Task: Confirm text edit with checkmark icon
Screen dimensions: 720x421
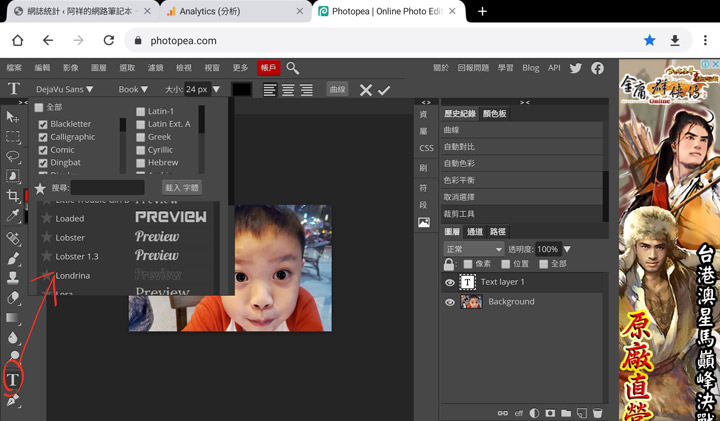Action: tap(384, 90)
